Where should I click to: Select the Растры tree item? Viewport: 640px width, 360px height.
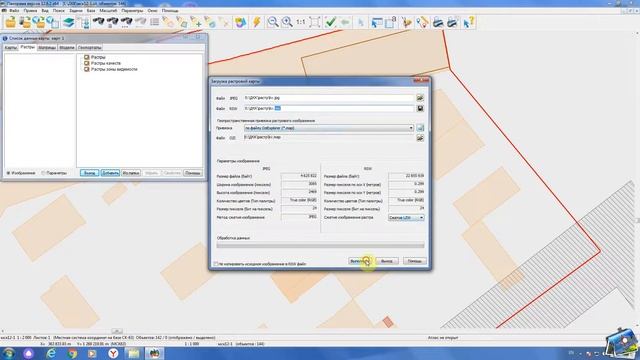pyautogui.click(x=98, y=57)
